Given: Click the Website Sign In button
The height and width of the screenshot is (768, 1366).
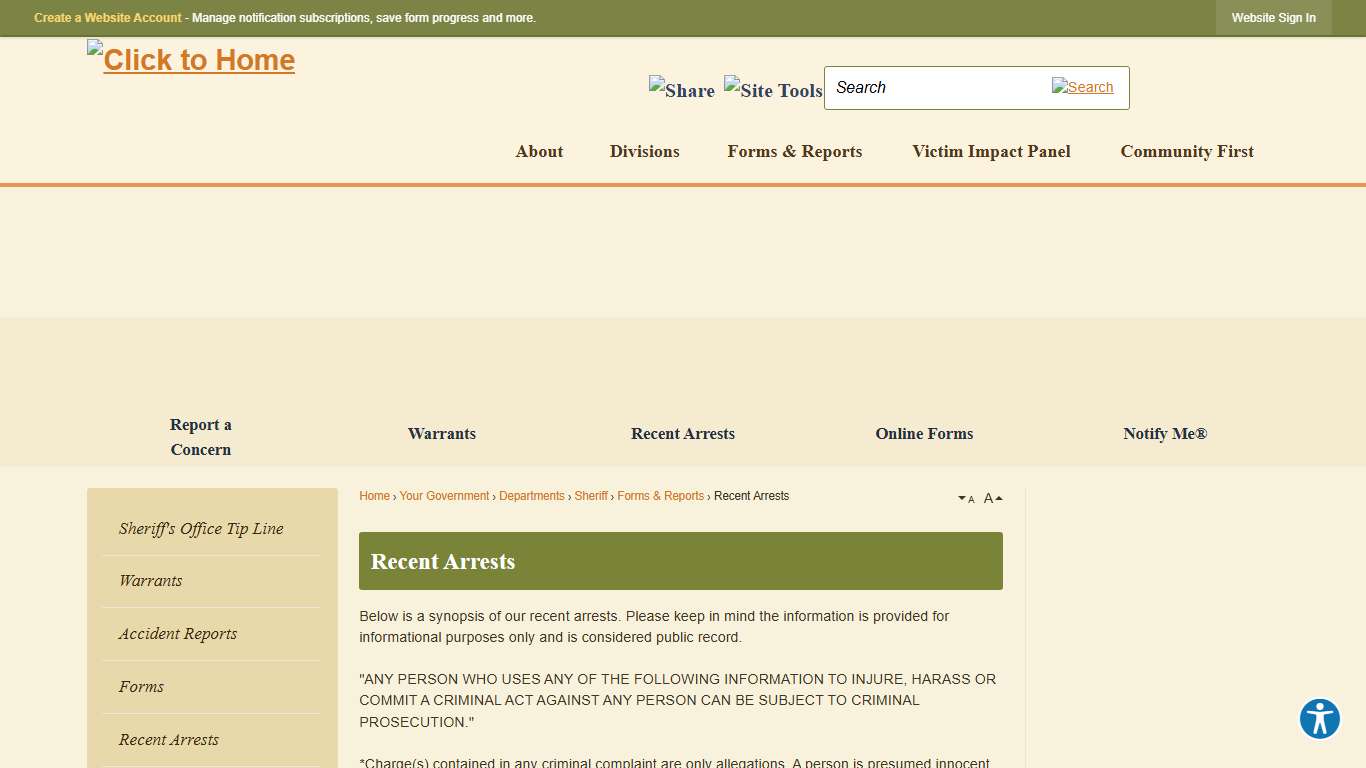Looking at the screenshot, I should pos(1273,18).
